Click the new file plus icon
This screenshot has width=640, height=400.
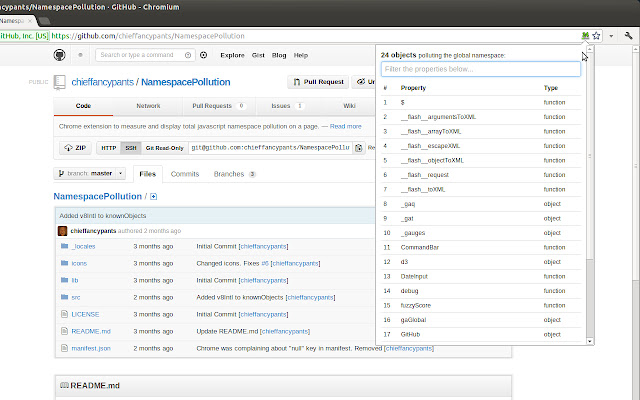point(153,197)
